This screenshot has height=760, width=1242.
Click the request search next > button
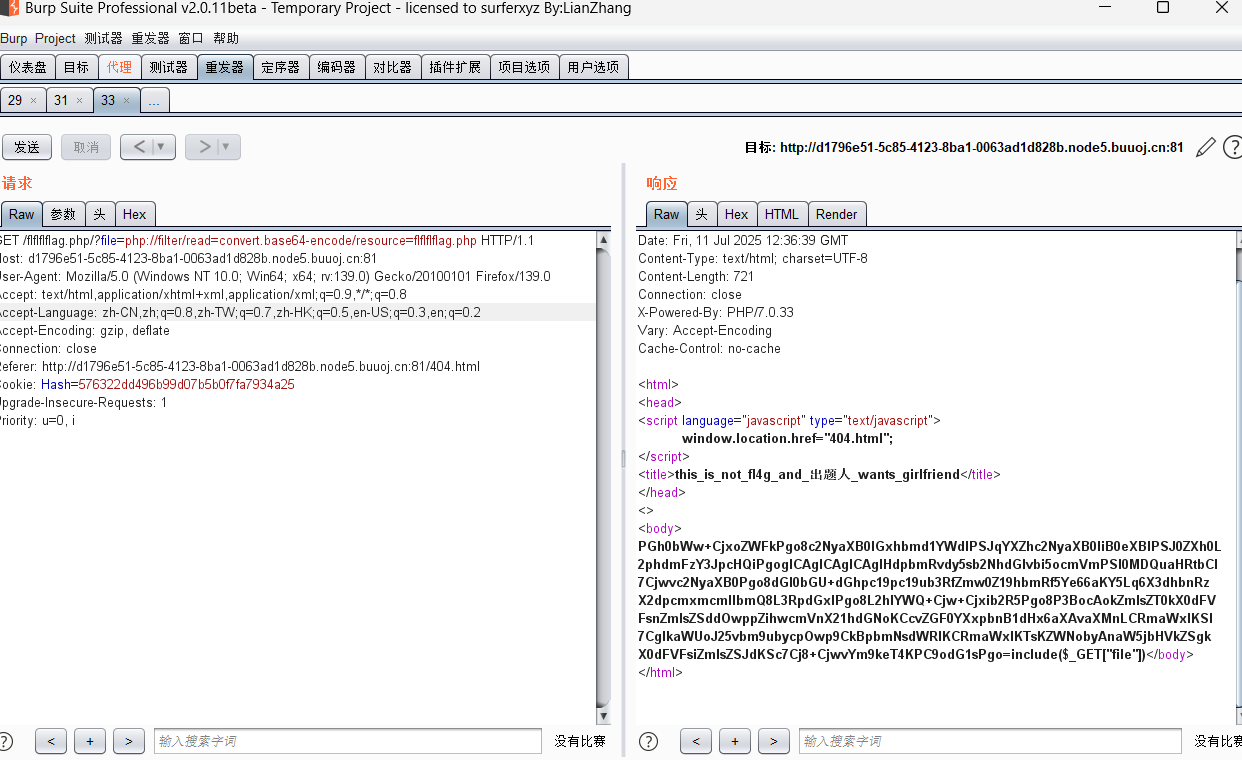(x=128, y=741)
